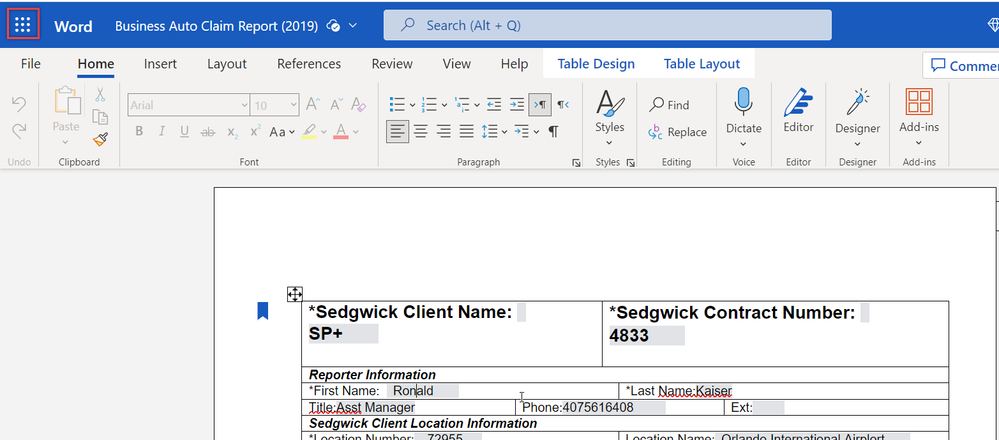Toggle Show/Hide paragraph marks
The image size is (999, 440).
click(554, 132)
